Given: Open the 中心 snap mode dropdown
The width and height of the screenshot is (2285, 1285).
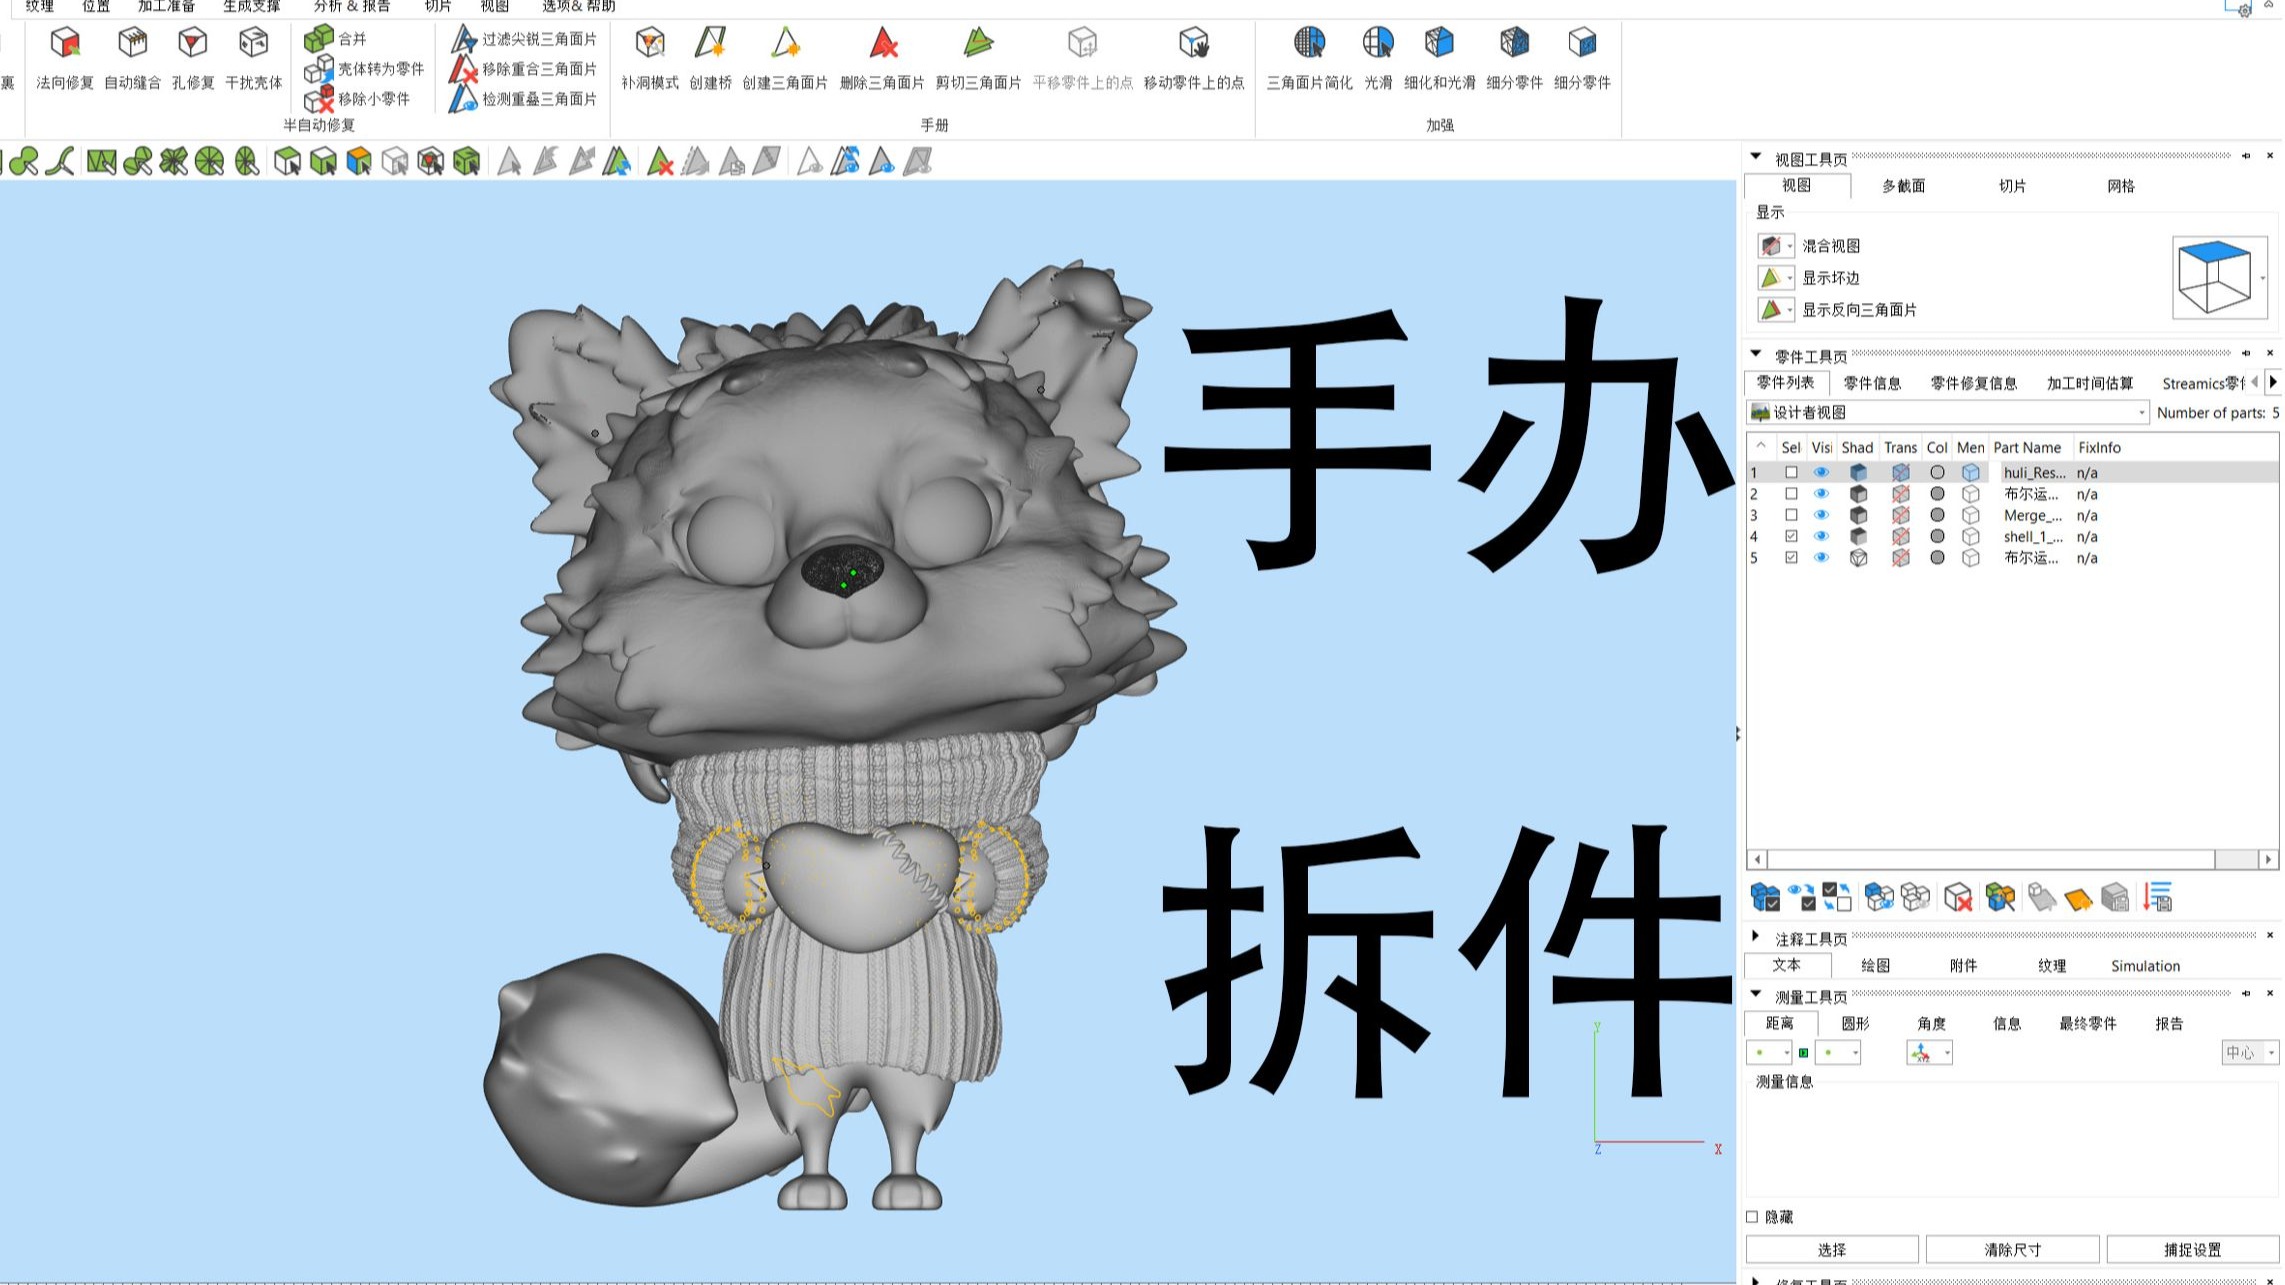Looking at the screenshot, I should 2270,1053.
